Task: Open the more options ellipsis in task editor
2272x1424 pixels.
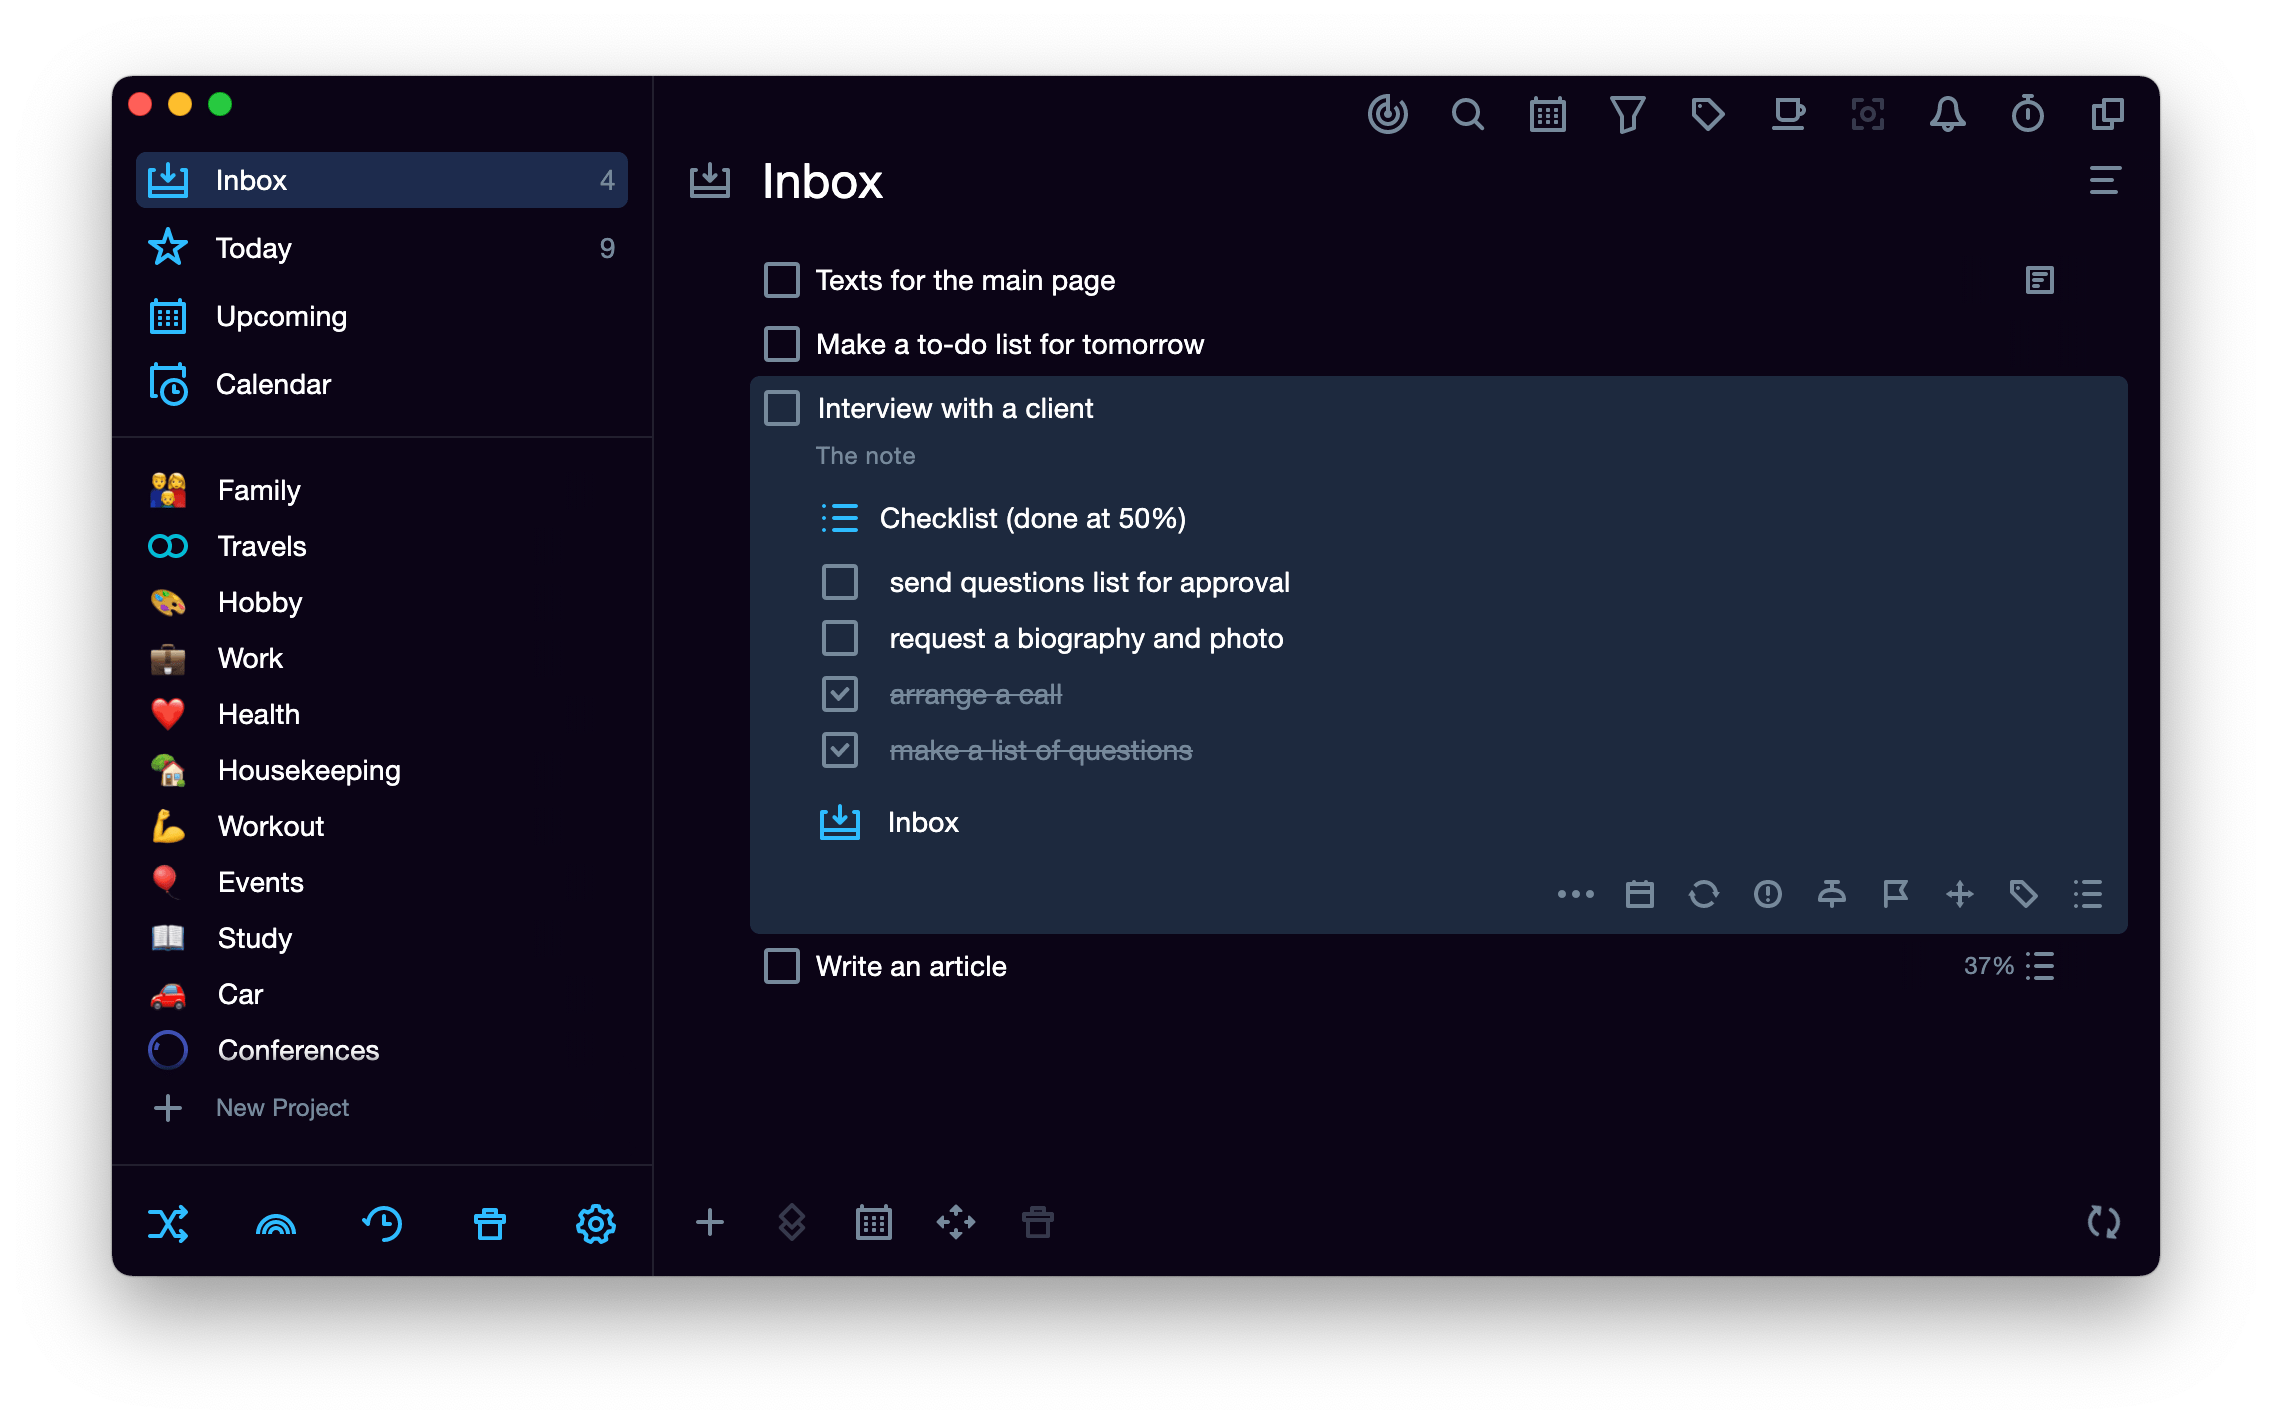Action: tap(1575, 894)
